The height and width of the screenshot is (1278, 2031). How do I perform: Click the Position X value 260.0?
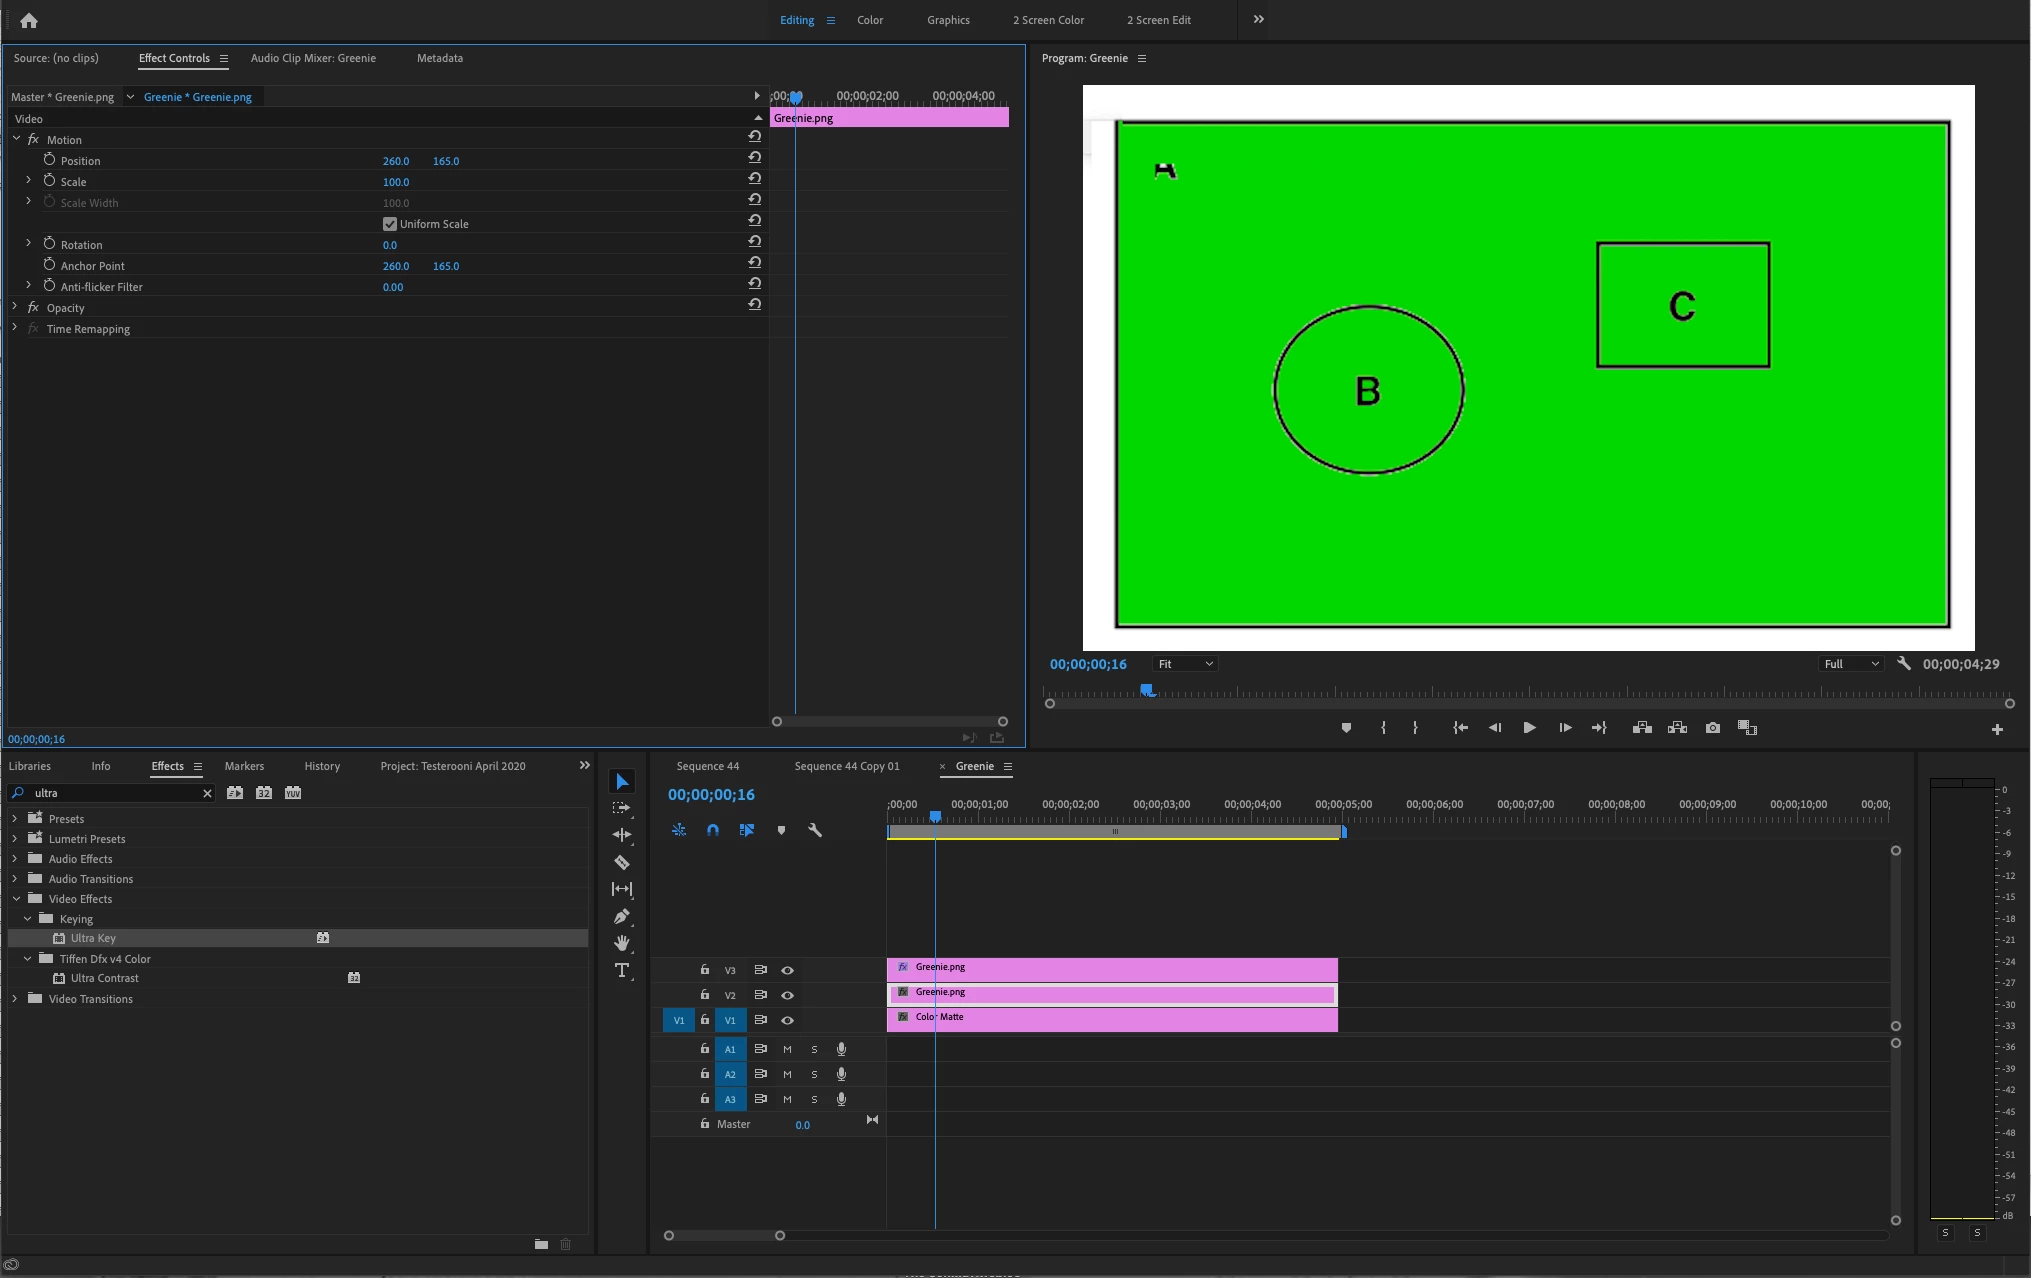coord(396,161)
